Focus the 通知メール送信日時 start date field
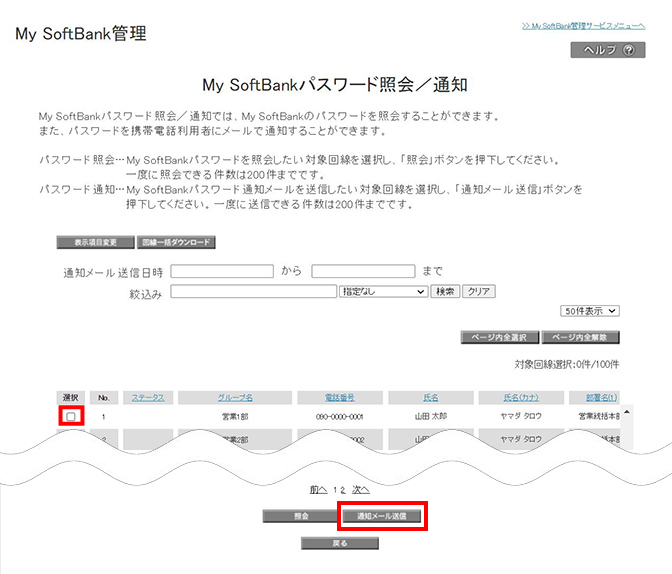672x574 pixels. [x=222, y=271]
